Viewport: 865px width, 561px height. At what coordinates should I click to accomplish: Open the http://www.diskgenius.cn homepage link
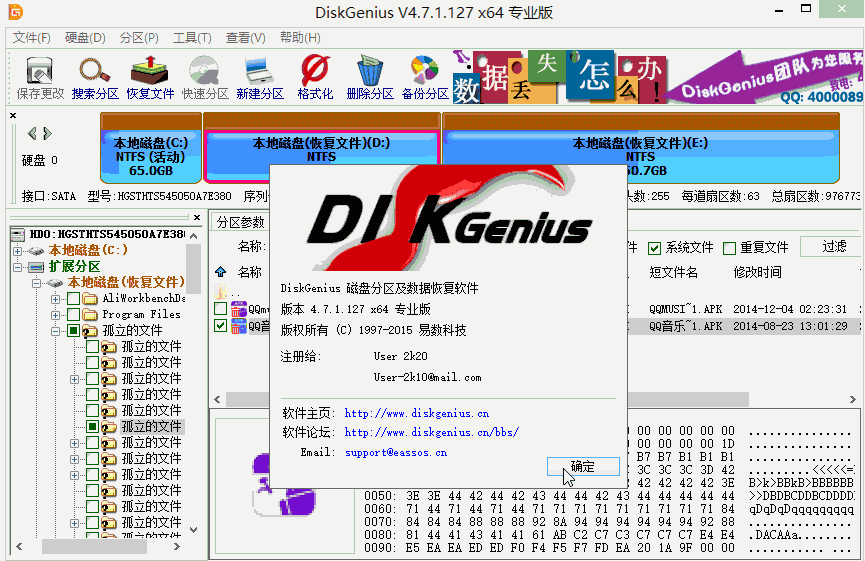coord(417,413)
